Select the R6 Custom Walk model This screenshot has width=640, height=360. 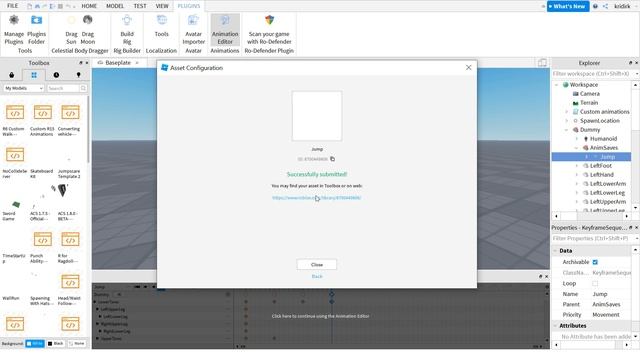[14, 120]
